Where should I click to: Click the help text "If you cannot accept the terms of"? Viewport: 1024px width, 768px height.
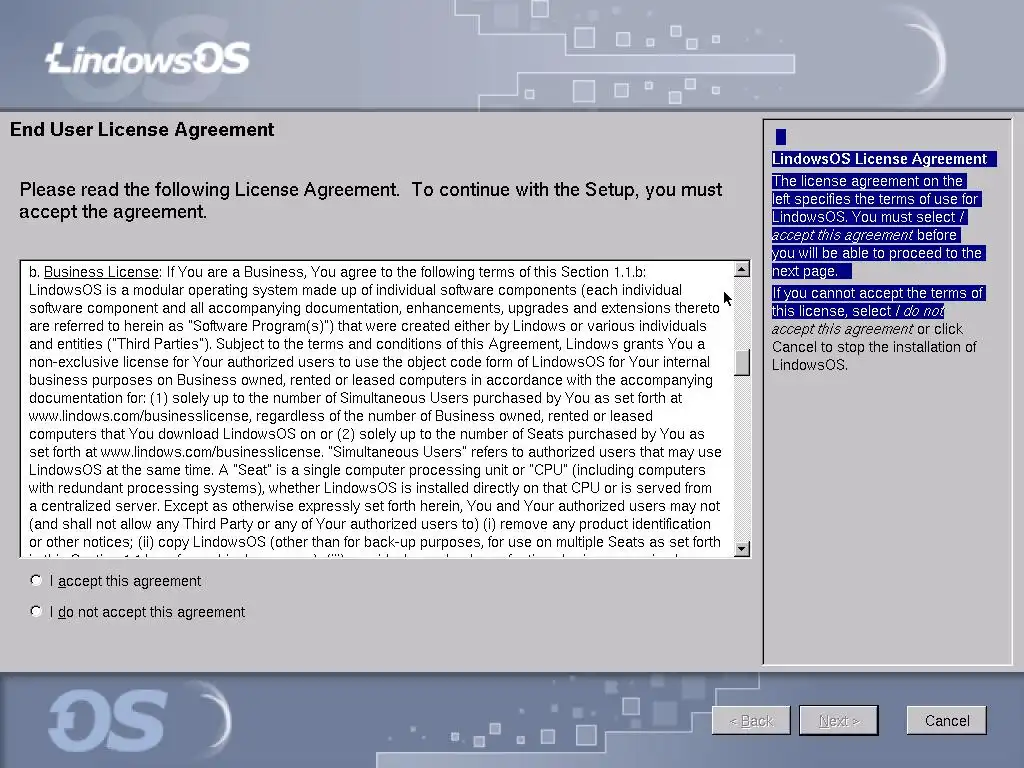point(877,293)
